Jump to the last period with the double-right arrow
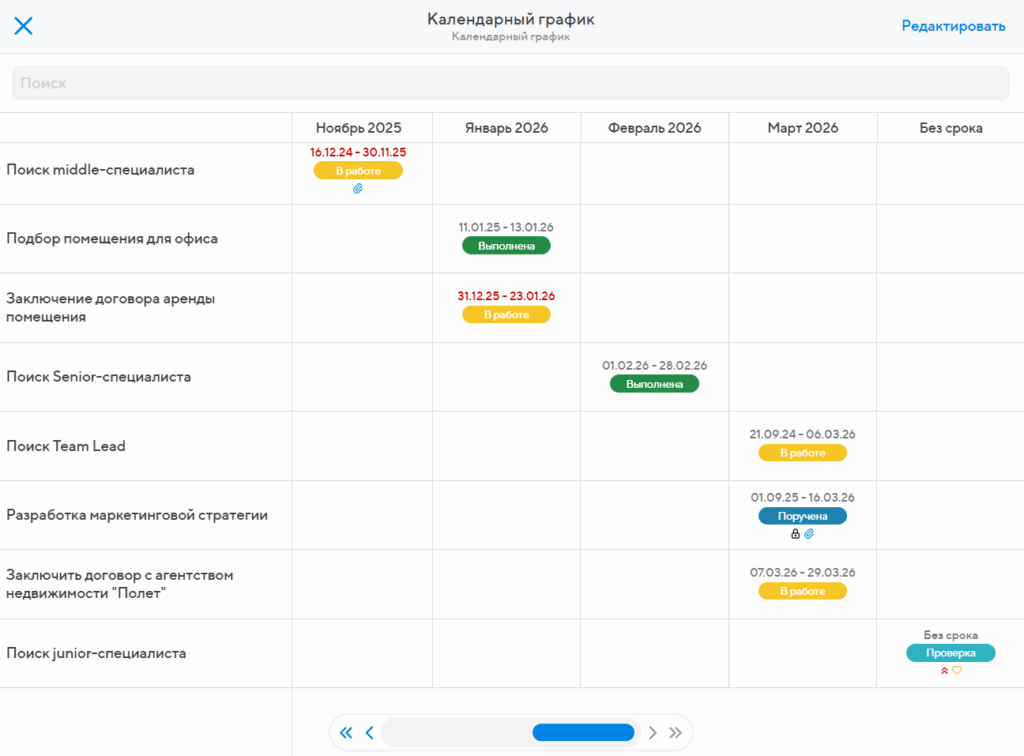Screen dimensions: 1024x756 676,733
